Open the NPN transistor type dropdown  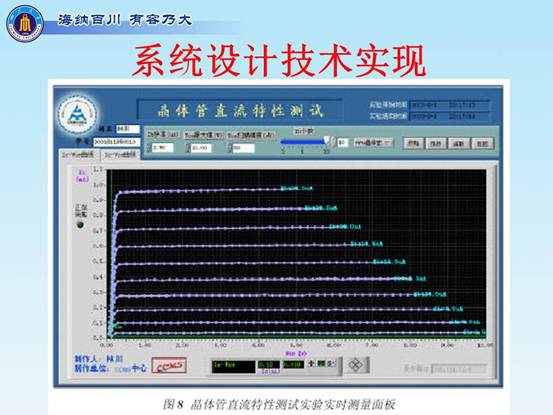[x=373, y=142]
